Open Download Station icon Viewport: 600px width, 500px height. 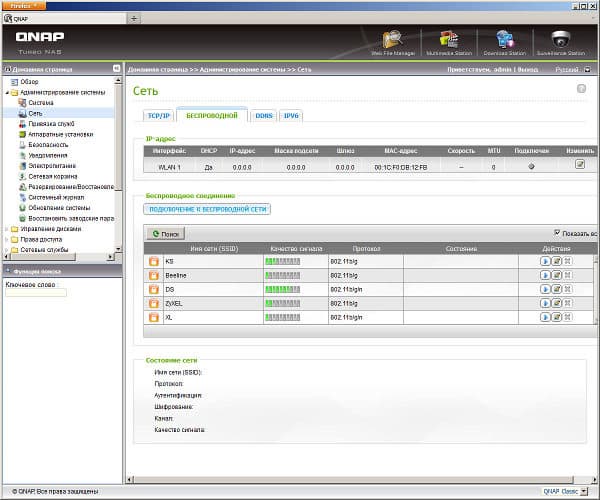pyautogui.click(x=504, y=41)
